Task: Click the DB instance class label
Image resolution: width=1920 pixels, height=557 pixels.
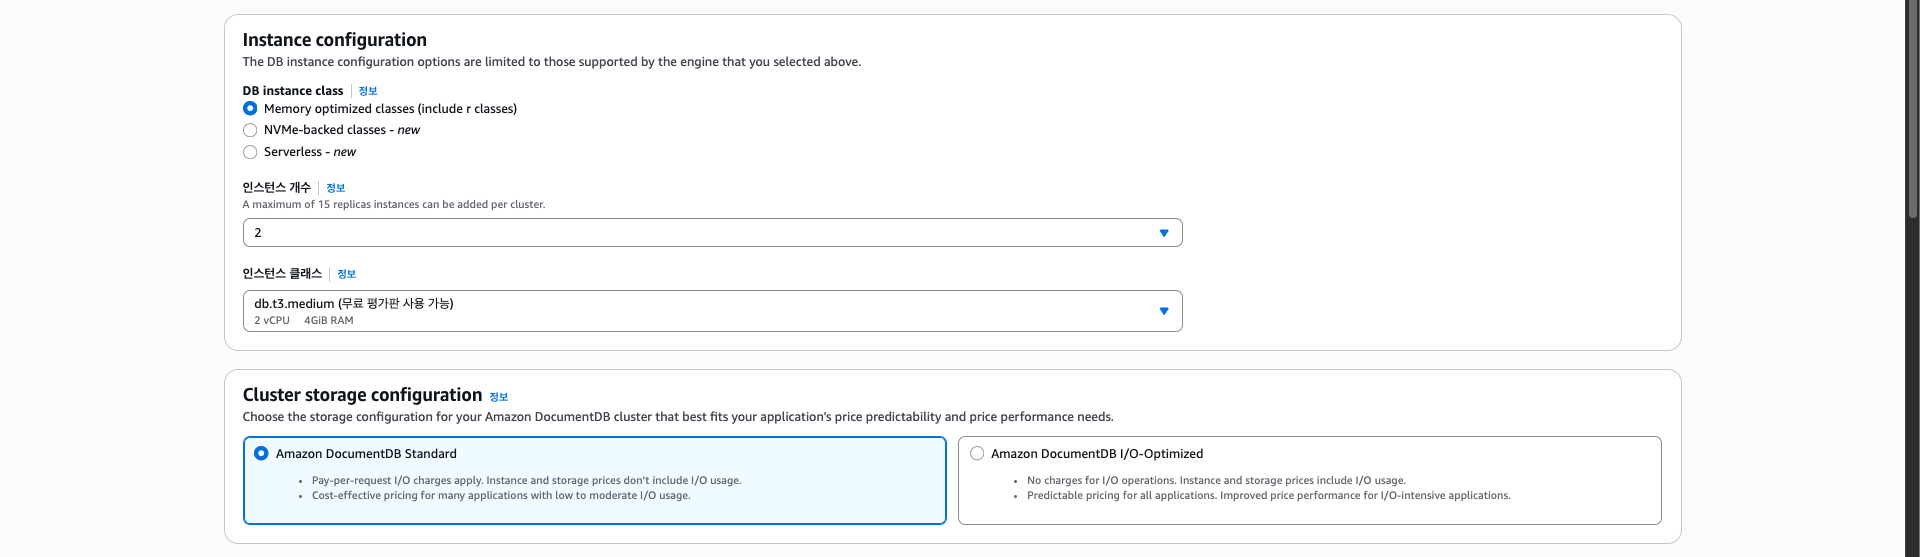Action: click(x=292, y=91)
